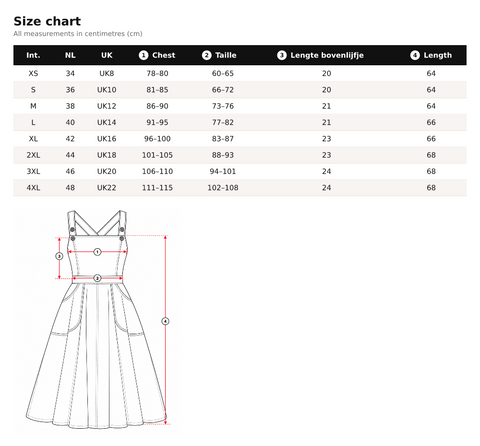
Task: Click chest value '86-90'
Action: pyautogui.click(x=157, y=106)
